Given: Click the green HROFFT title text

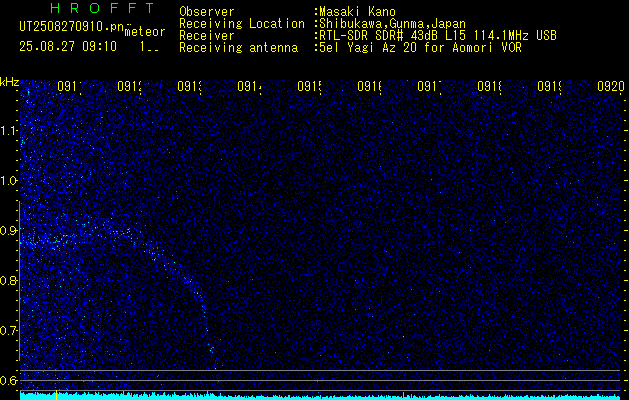Looking at the screenshot, I should [102, 8].
